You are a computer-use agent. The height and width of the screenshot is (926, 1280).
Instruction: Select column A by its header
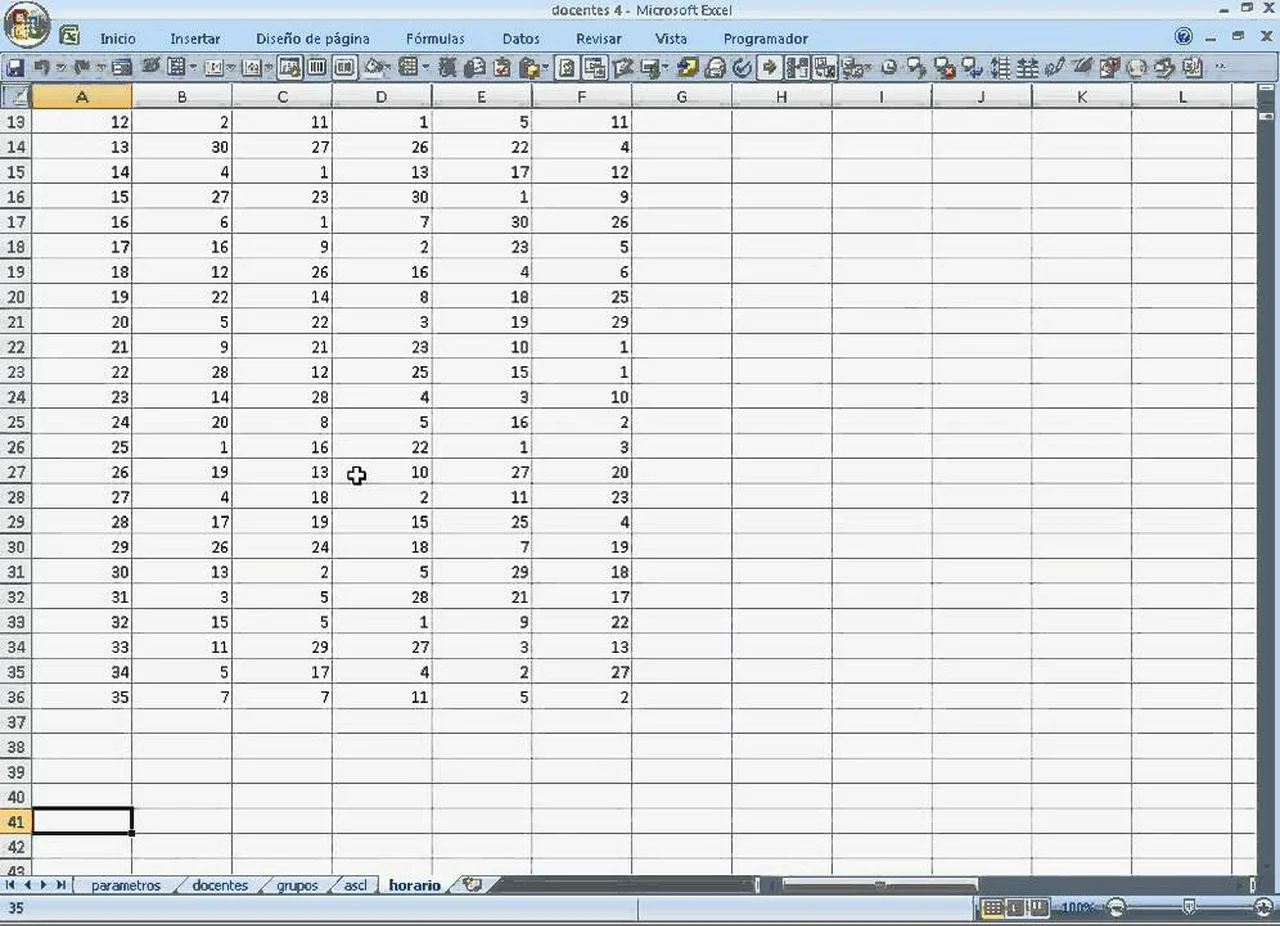point(82,97)
